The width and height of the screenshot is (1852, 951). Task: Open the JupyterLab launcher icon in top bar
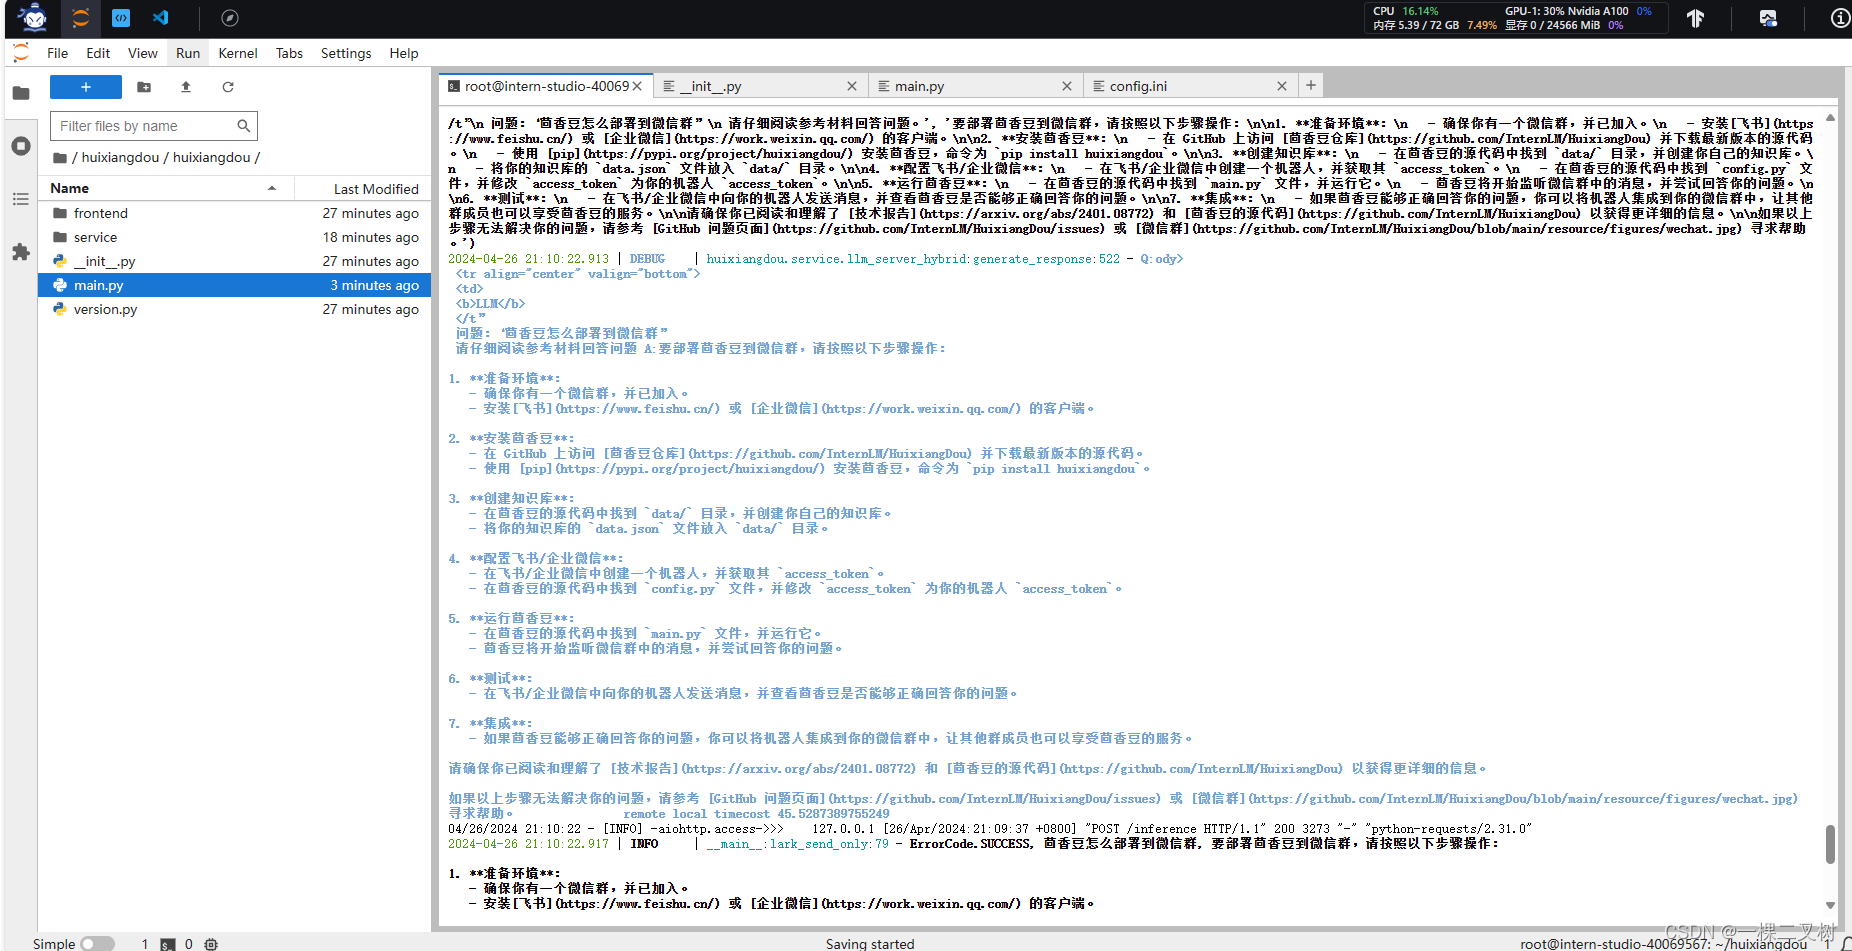pyautogui.click(x=81, y=18)
